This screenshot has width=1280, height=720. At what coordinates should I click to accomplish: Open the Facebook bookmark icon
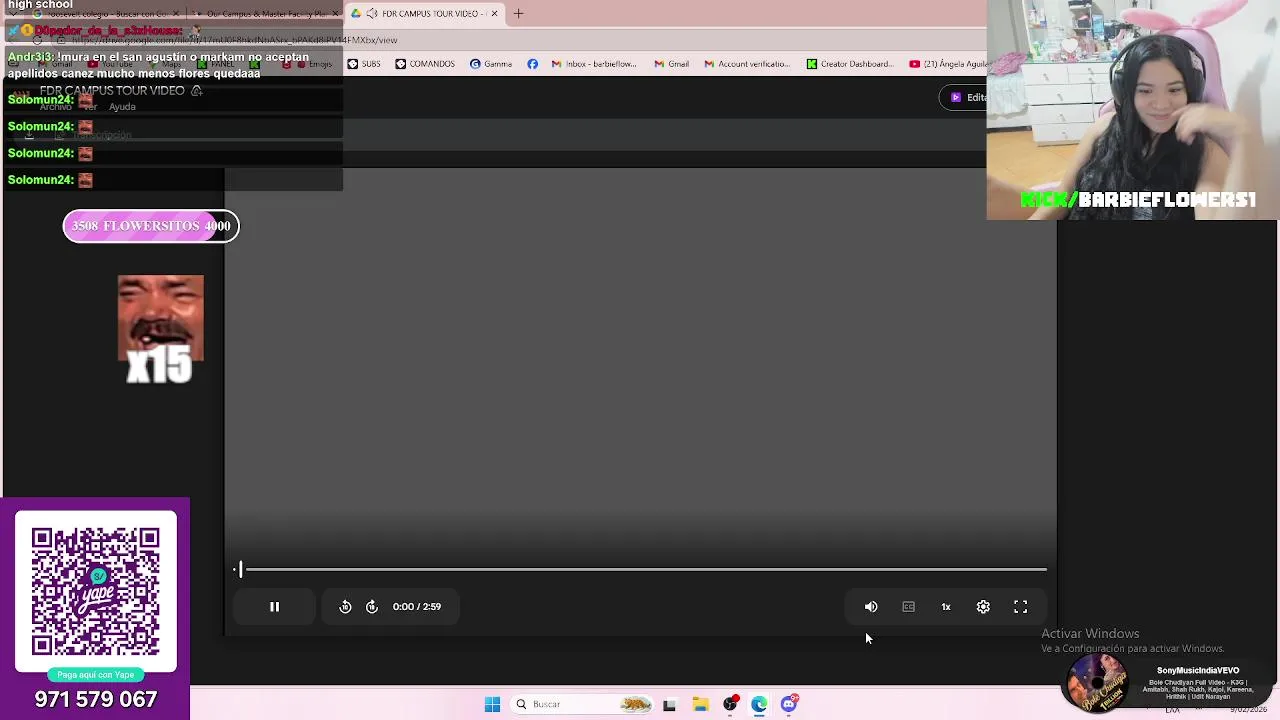pyautogui.click(x=532, y=64)
